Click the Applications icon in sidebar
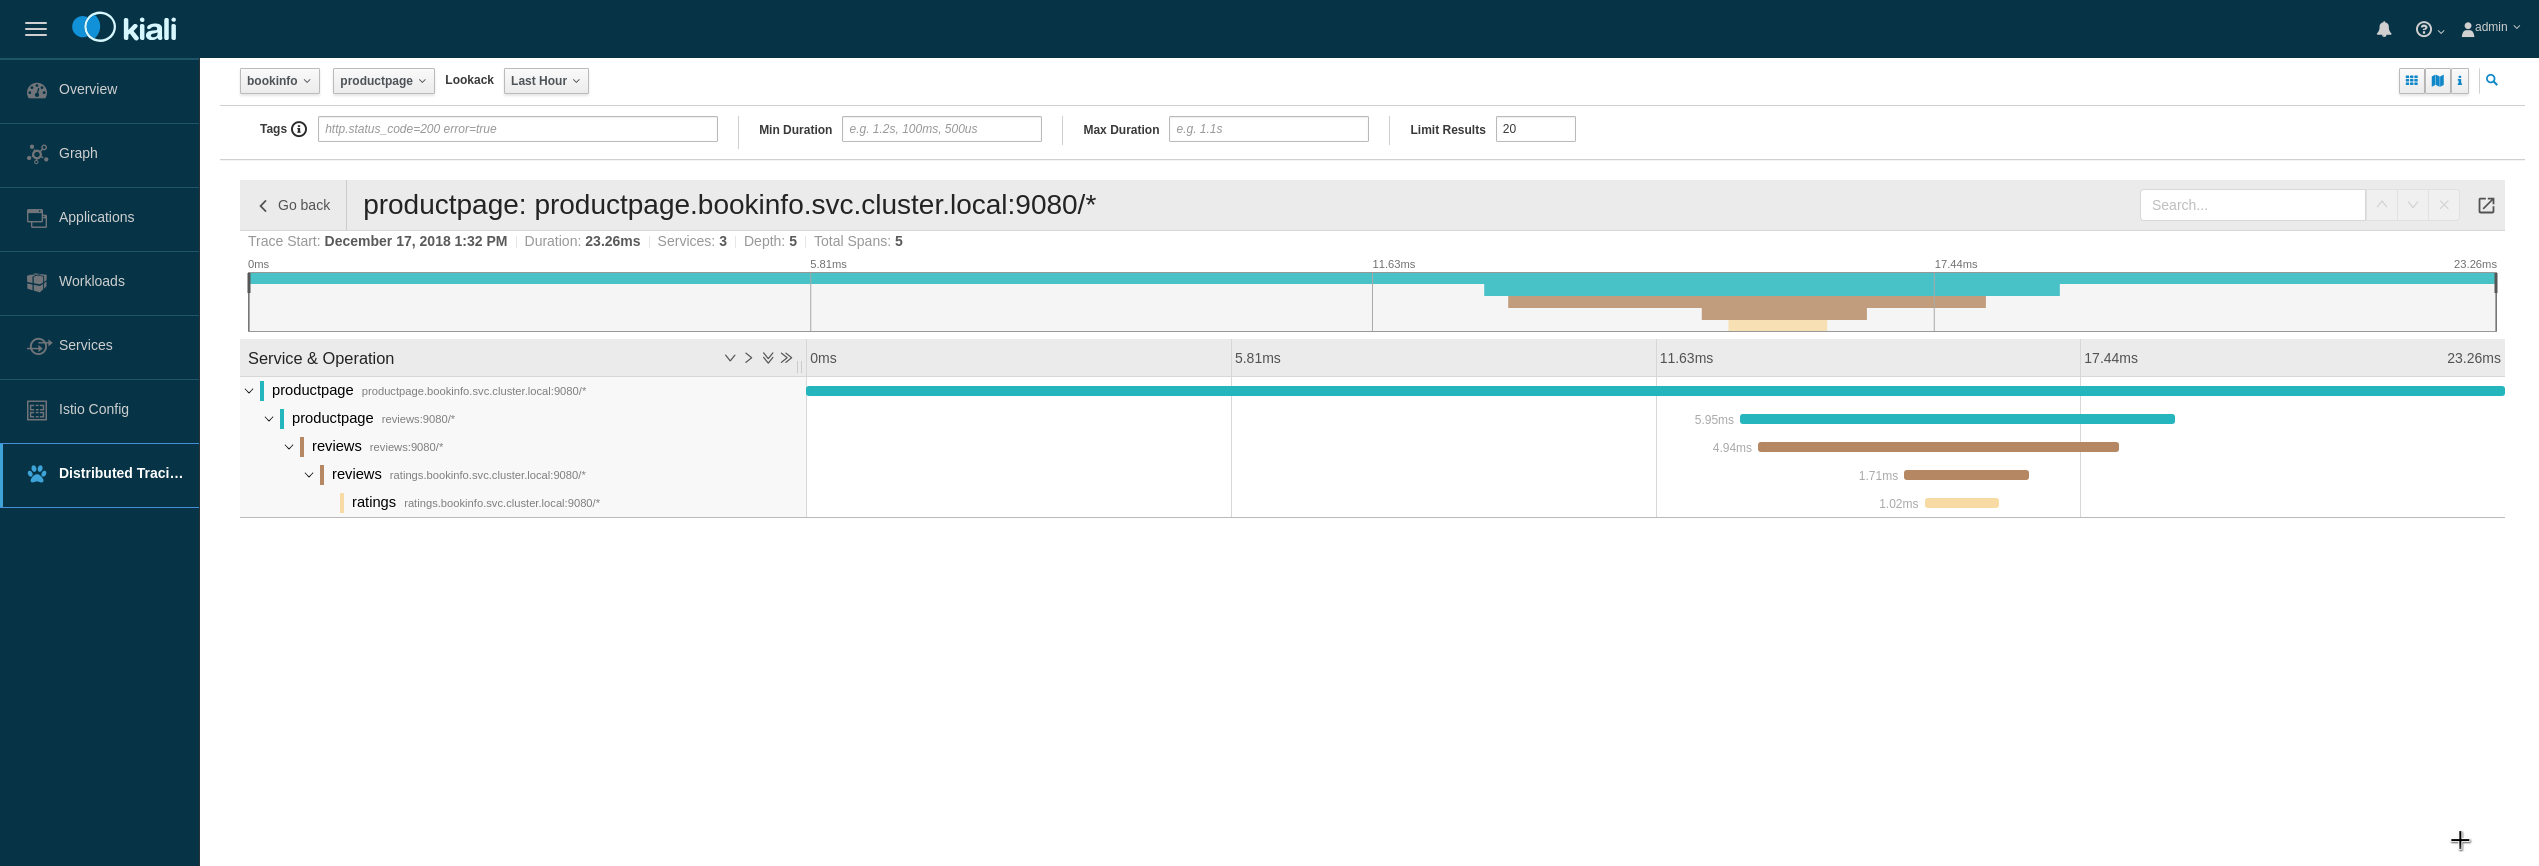The height and width of the screenshot is (866, 2539). 37,218
